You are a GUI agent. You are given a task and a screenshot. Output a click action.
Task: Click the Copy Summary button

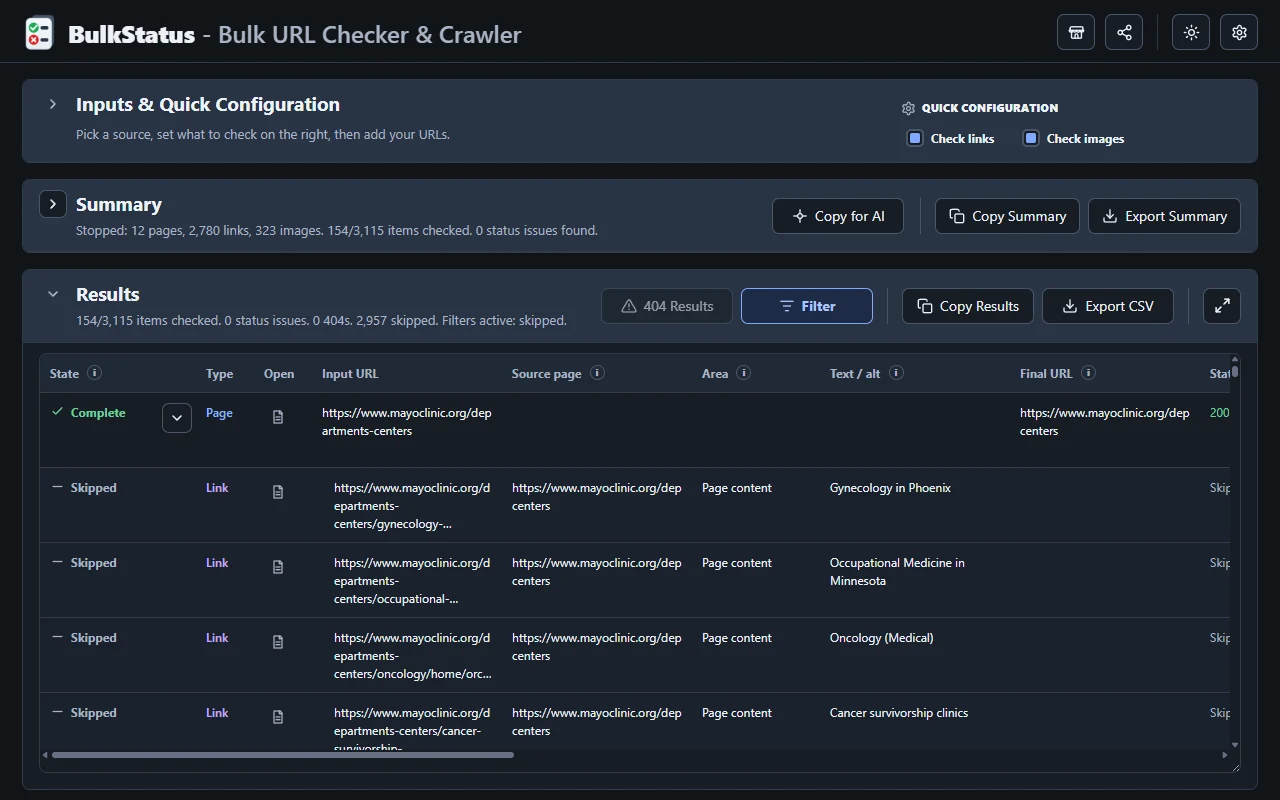[1007, 216]
